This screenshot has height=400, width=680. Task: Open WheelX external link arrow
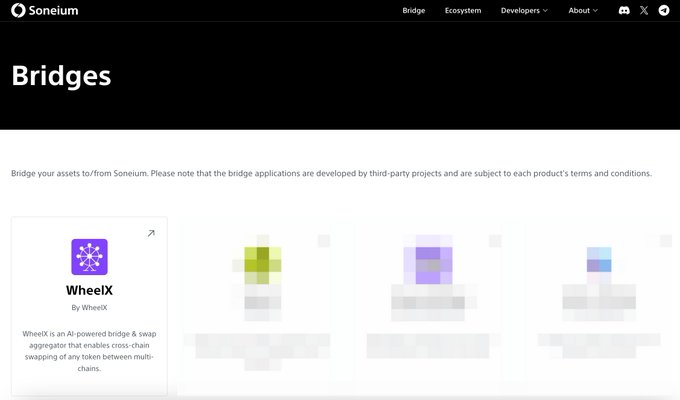[x=151, y=233]
